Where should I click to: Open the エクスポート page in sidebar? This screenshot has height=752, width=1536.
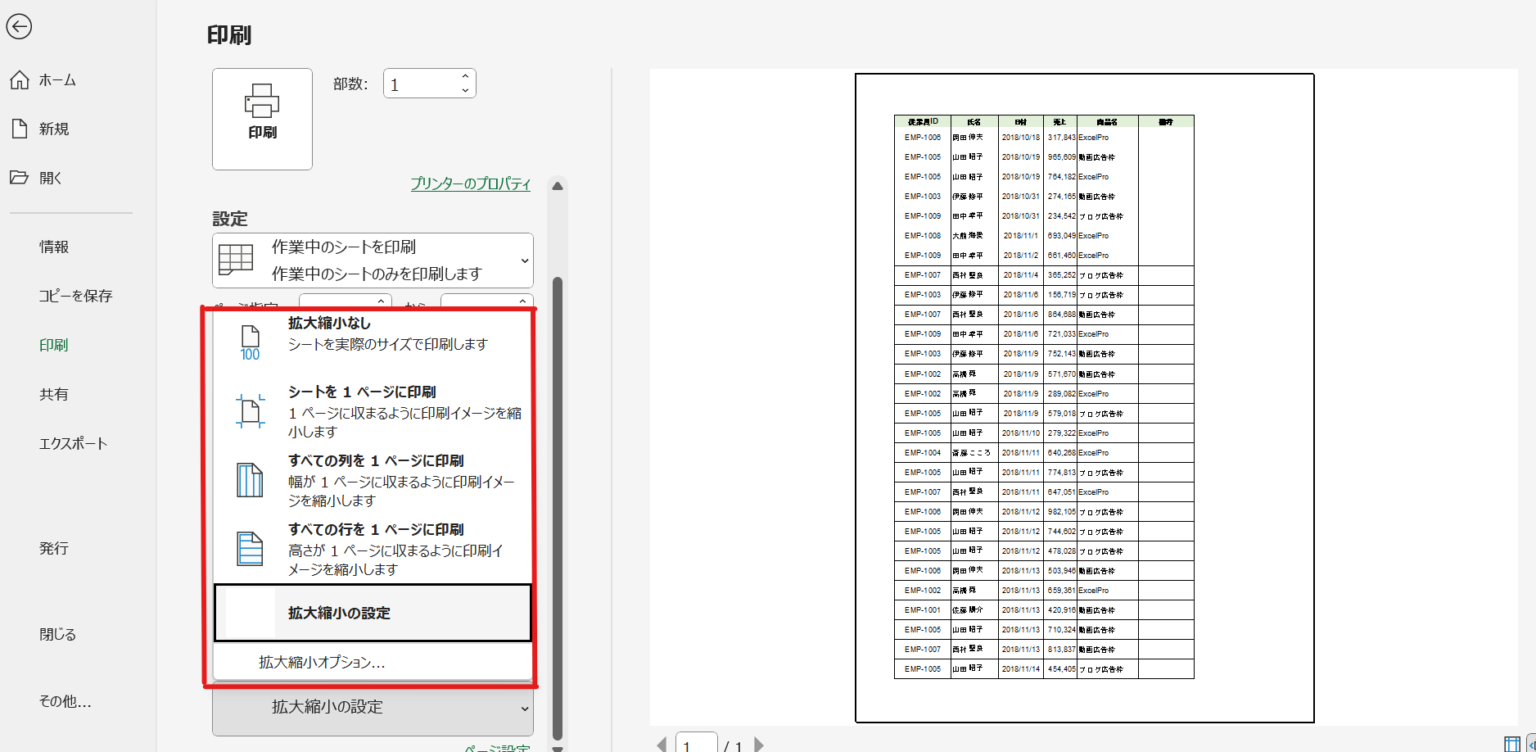click(x=73, y=443)
